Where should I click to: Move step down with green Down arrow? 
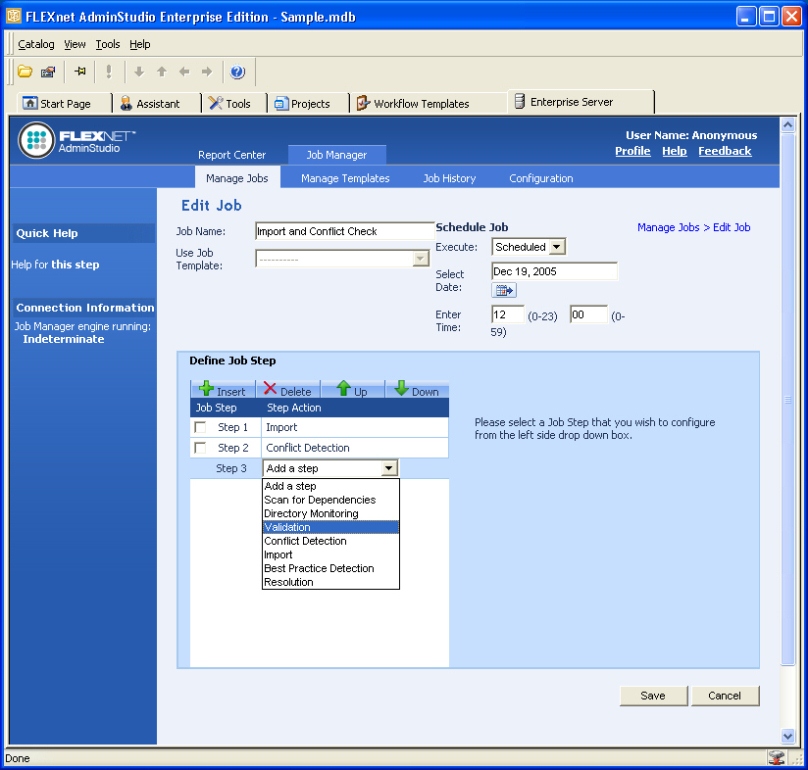pos(401,390)
